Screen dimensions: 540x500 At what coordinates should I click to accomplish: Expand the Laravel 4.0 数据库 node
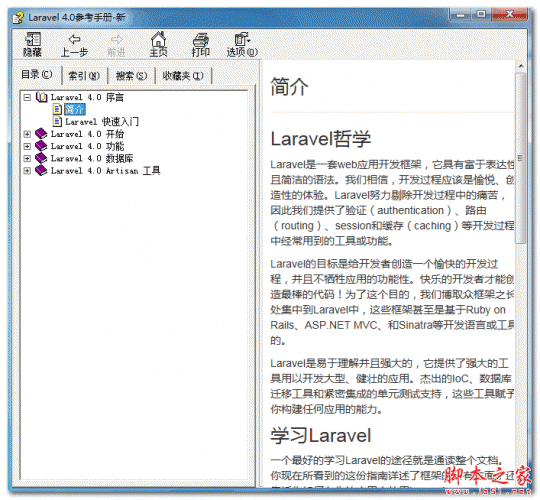tap(27, 158)
